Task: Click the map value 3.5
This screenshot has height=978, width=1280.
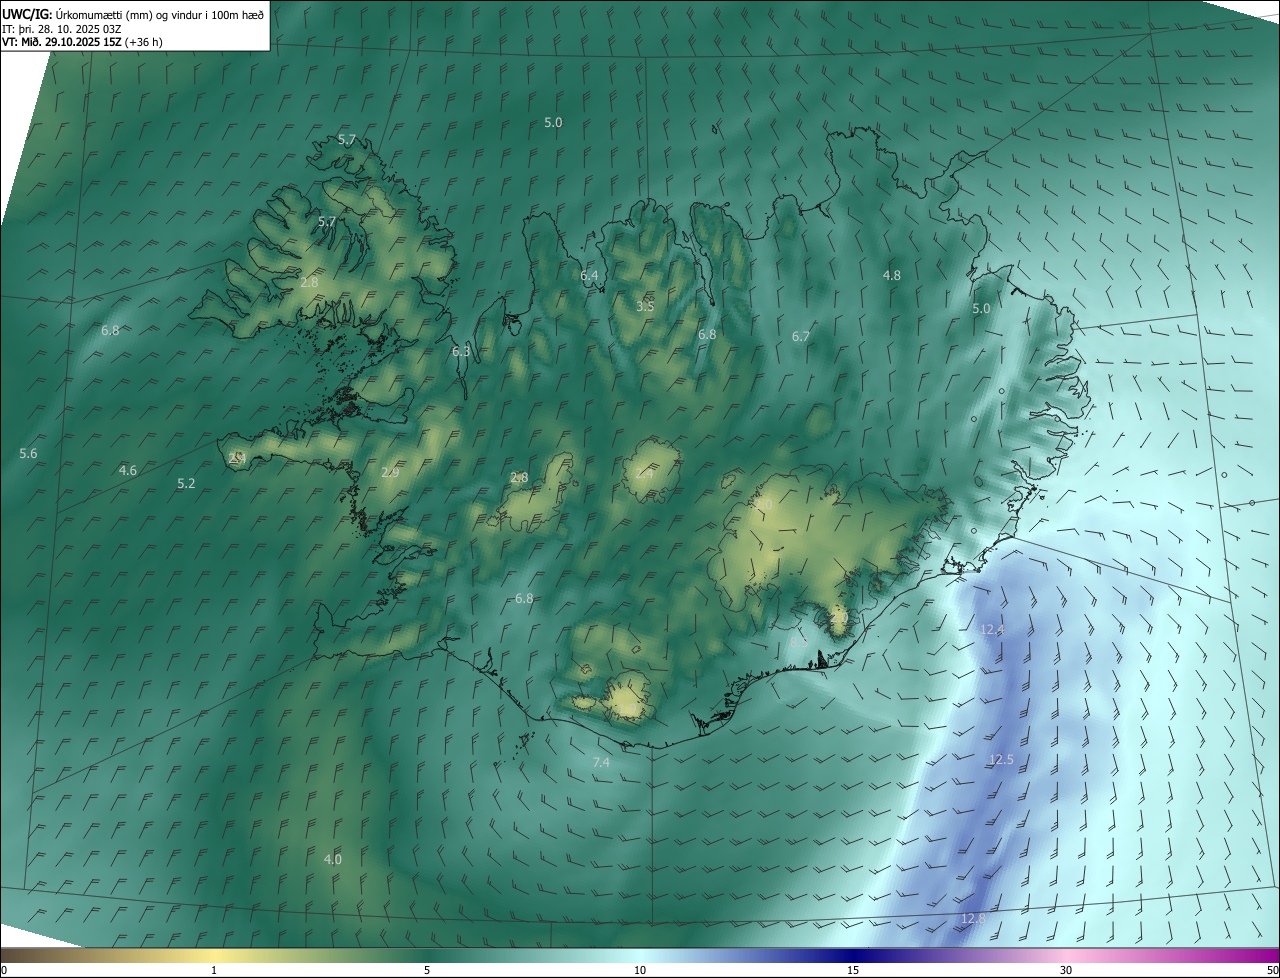Action: point(645,306)
